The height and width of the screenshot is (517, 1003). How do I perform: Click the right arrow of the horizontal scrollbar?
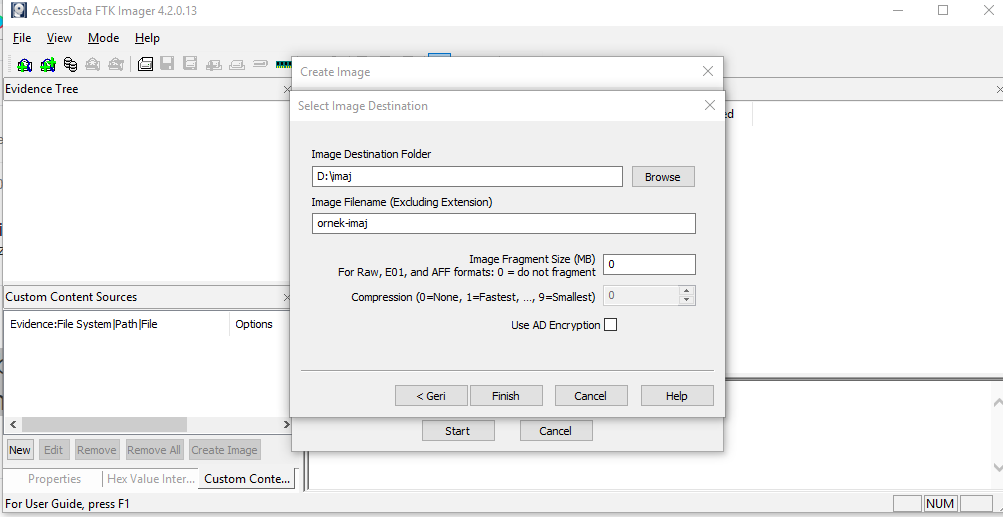[286, 425]
